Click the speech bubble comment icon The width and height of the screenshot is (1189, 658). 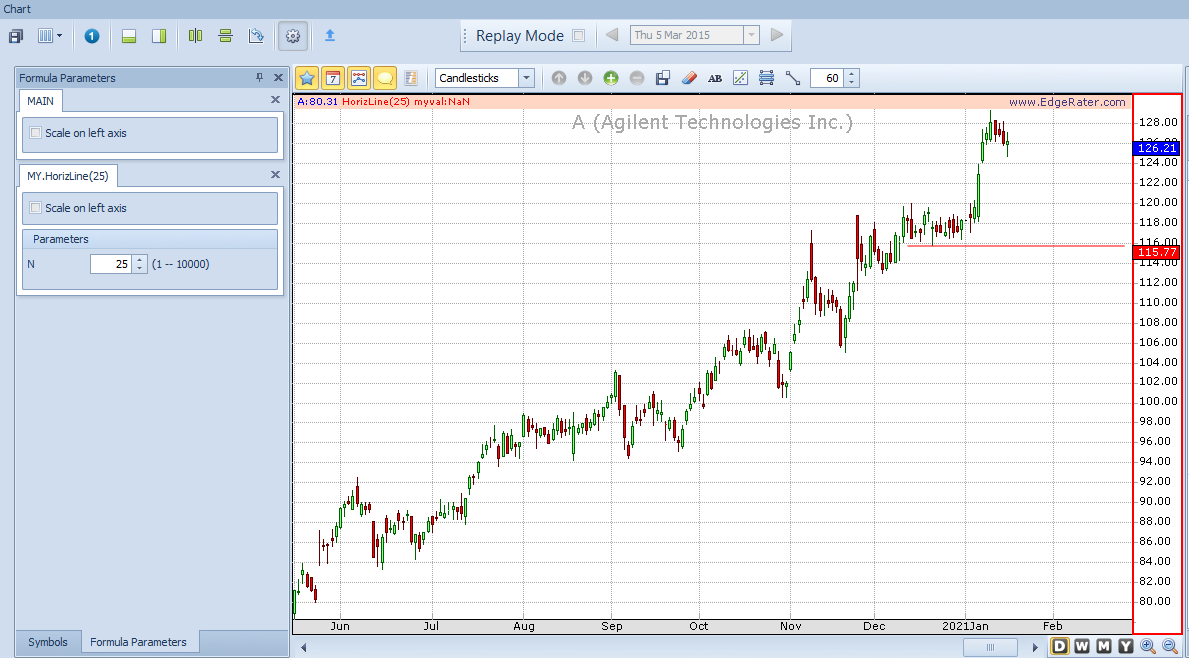385,77
